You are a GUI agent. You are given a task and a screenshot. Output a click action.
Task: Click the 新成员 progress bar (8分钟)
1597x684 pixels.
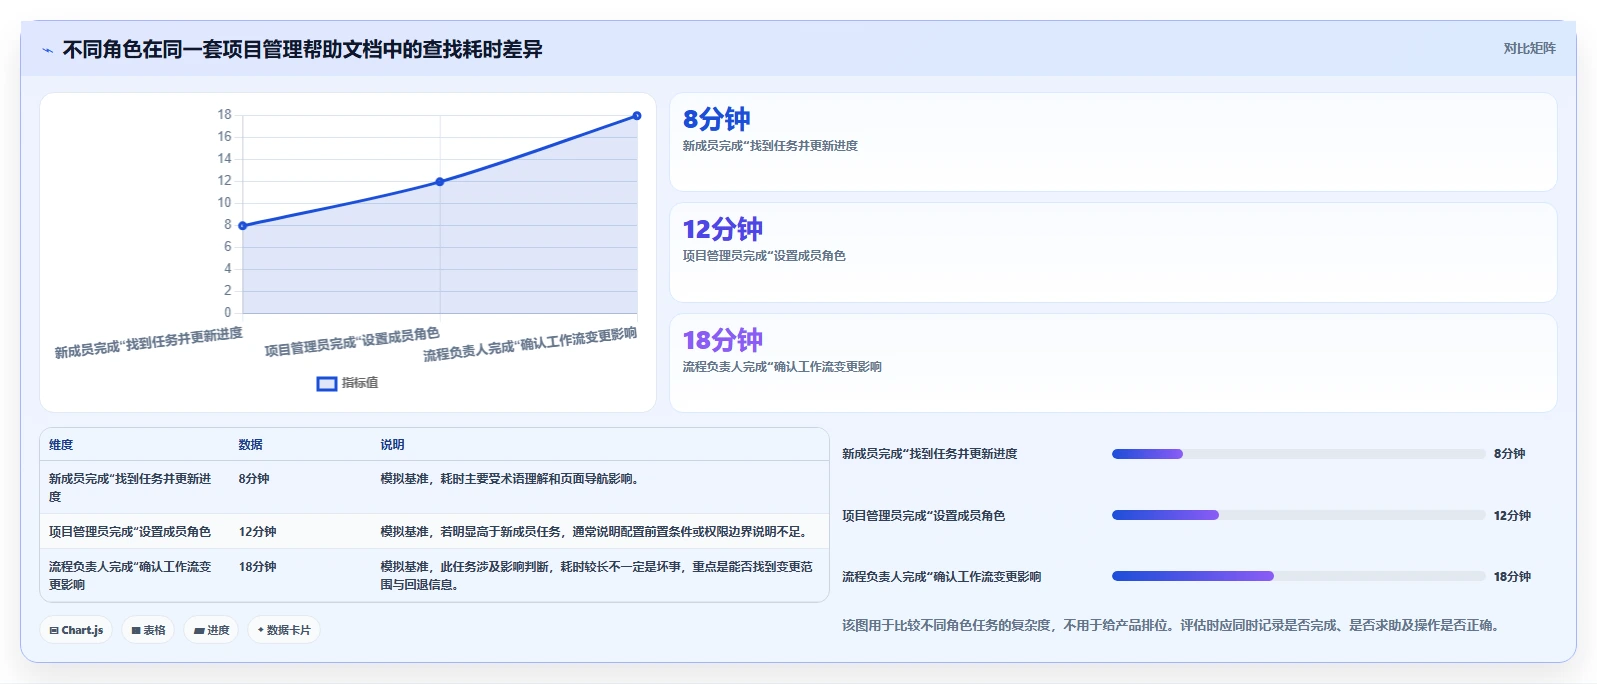1298,454
